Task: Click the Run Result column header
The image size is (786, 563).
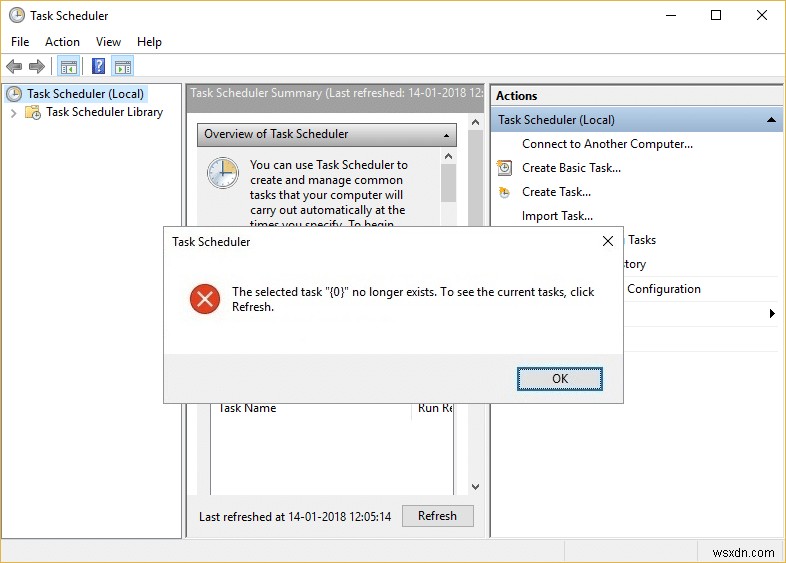Action: [x=435, y=408]
